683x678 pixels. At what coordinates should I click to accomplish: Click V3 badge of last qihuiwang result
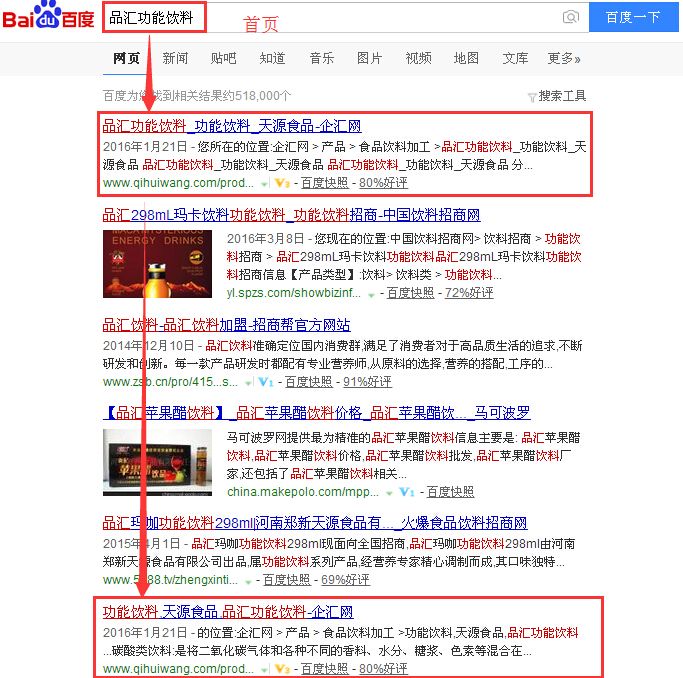pos(282,669)
